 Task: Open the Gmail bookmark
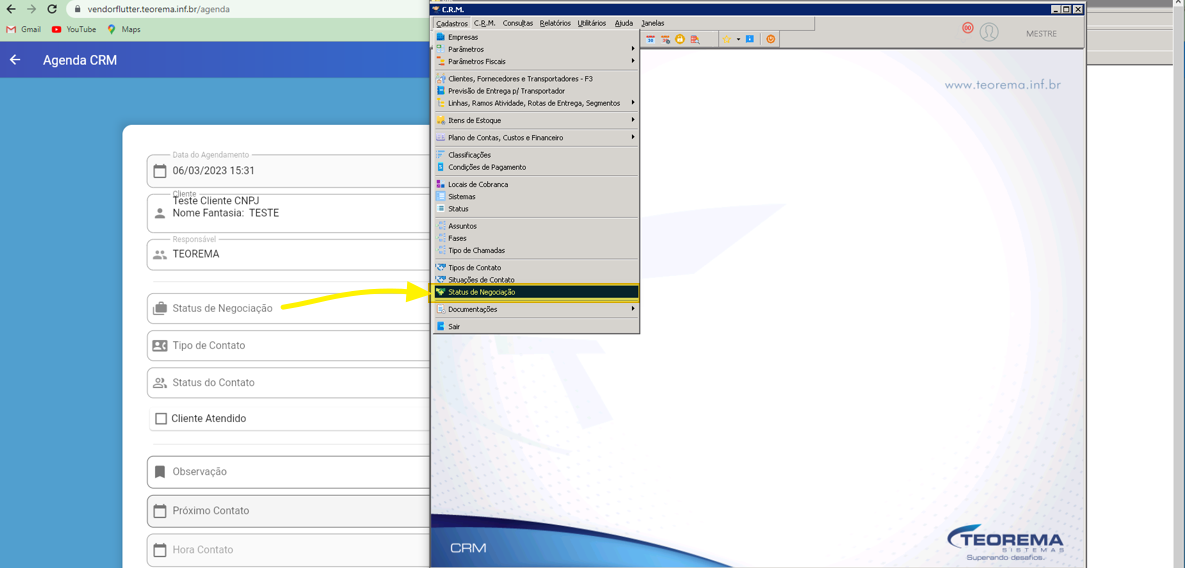(23, 29)
